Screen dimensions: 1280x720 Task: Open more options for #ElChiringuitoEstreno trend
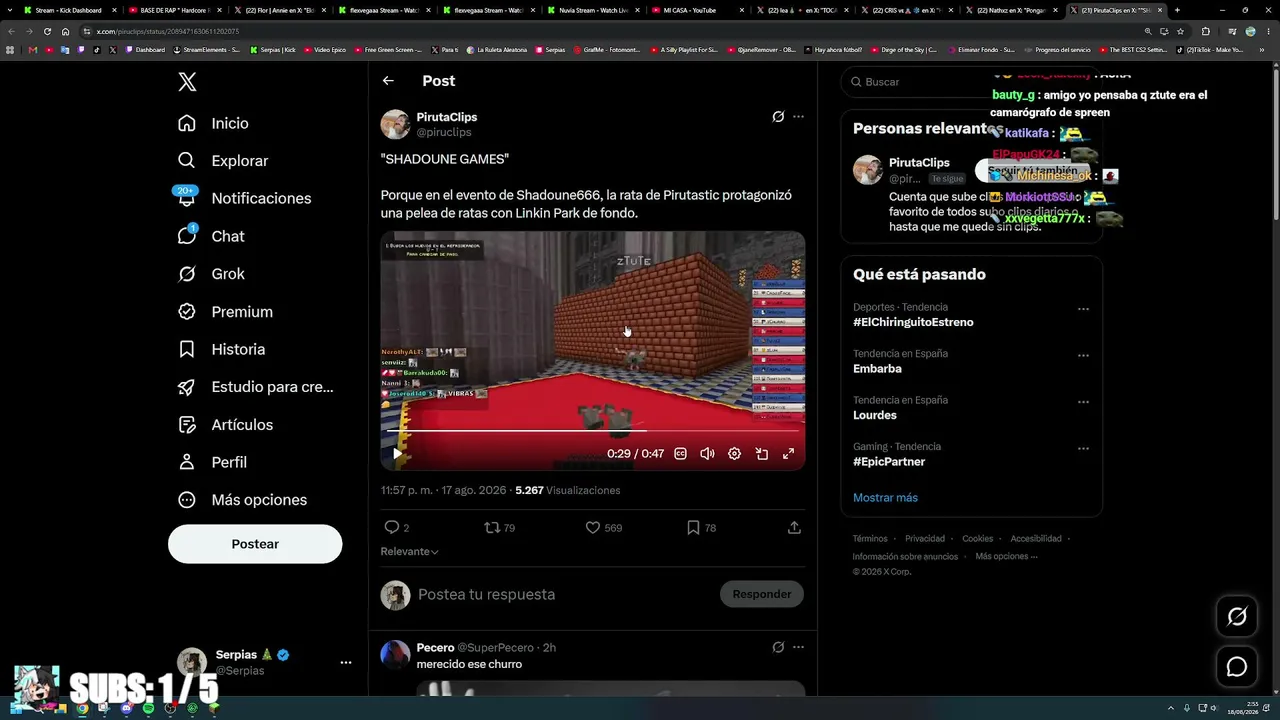pos(1083,310)
